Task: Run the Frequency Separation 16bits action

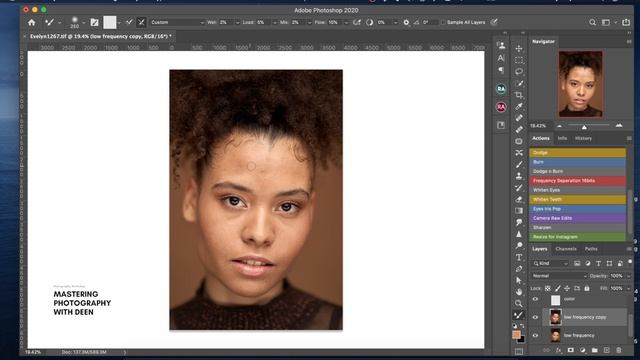Action: coord(577,180)
